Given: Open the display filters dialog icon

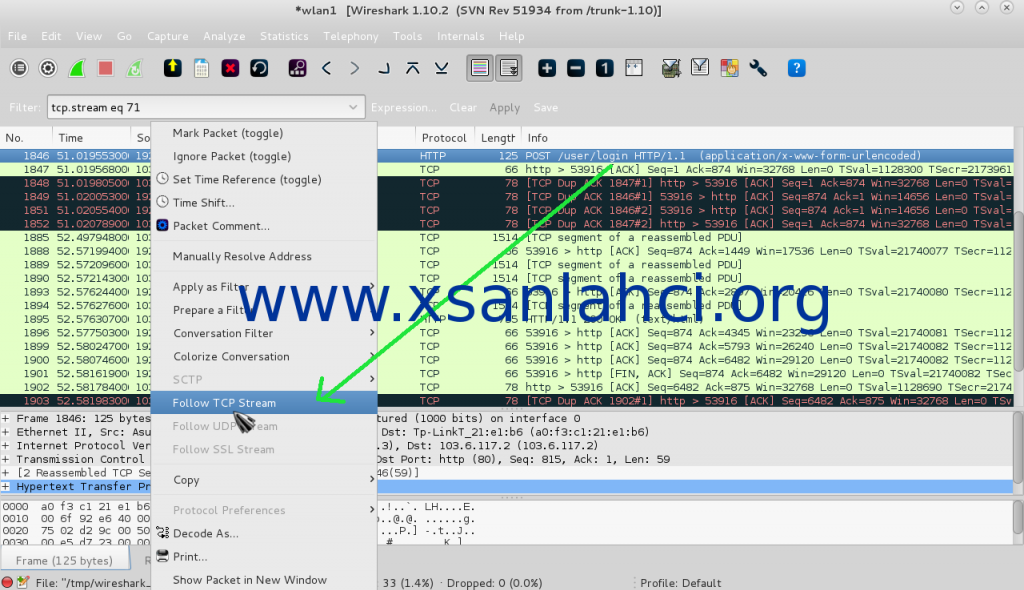Looking at the screenshot, I should click(x=699, y=68).
